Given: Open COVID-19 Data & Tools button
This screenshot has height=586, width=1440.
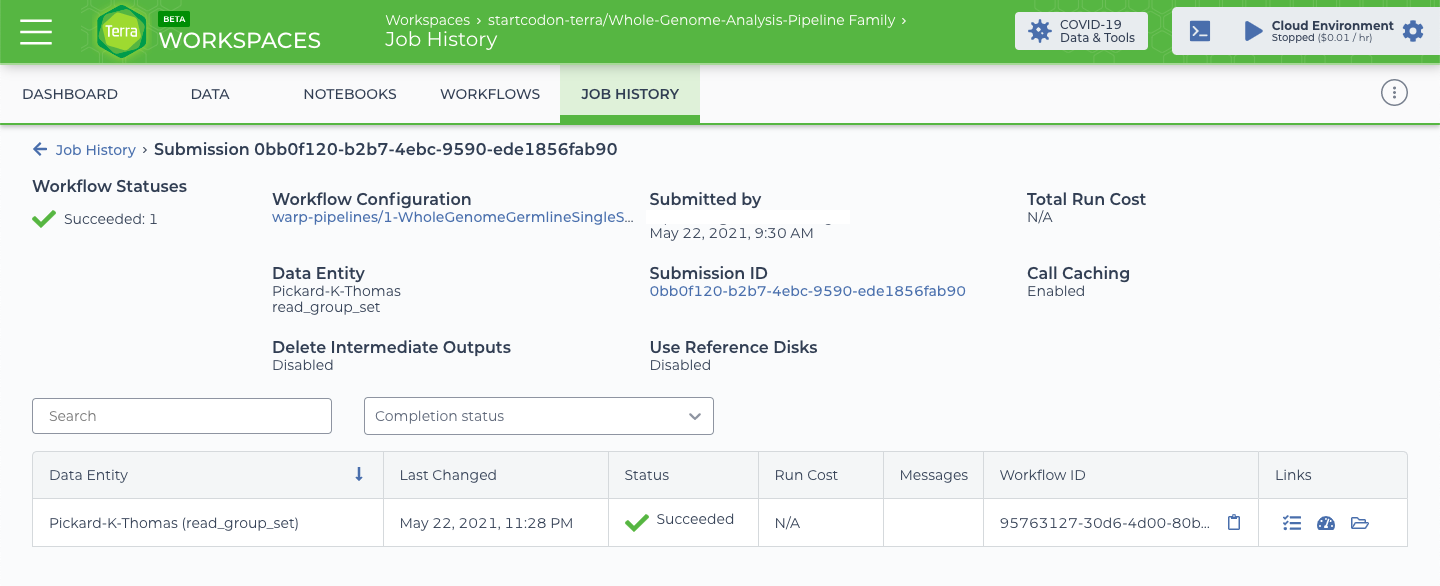Looking at the screenshot, I should coord(1081,31).
